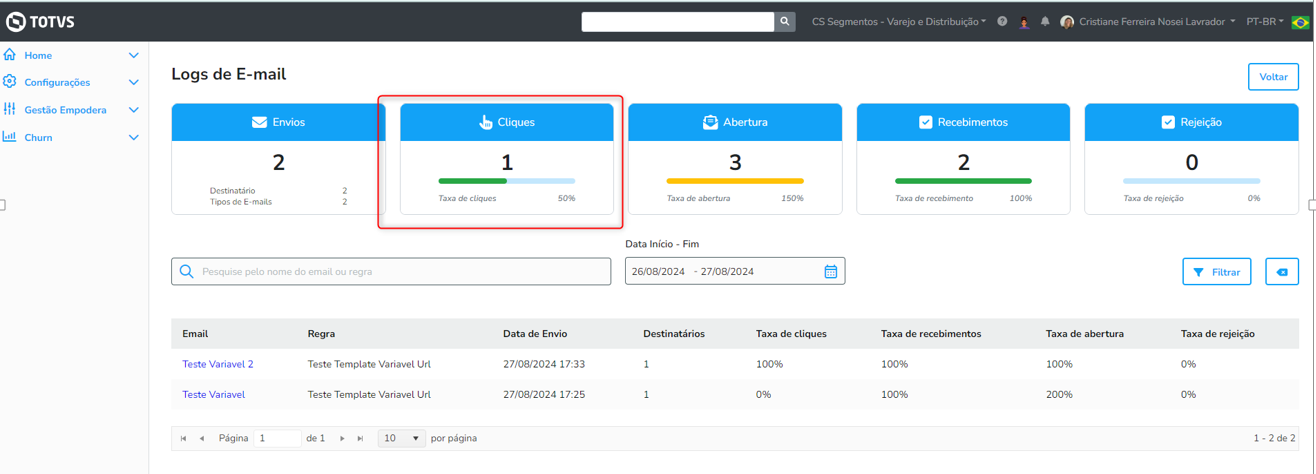
Task: Click the Página number input field
Action: 277,438
